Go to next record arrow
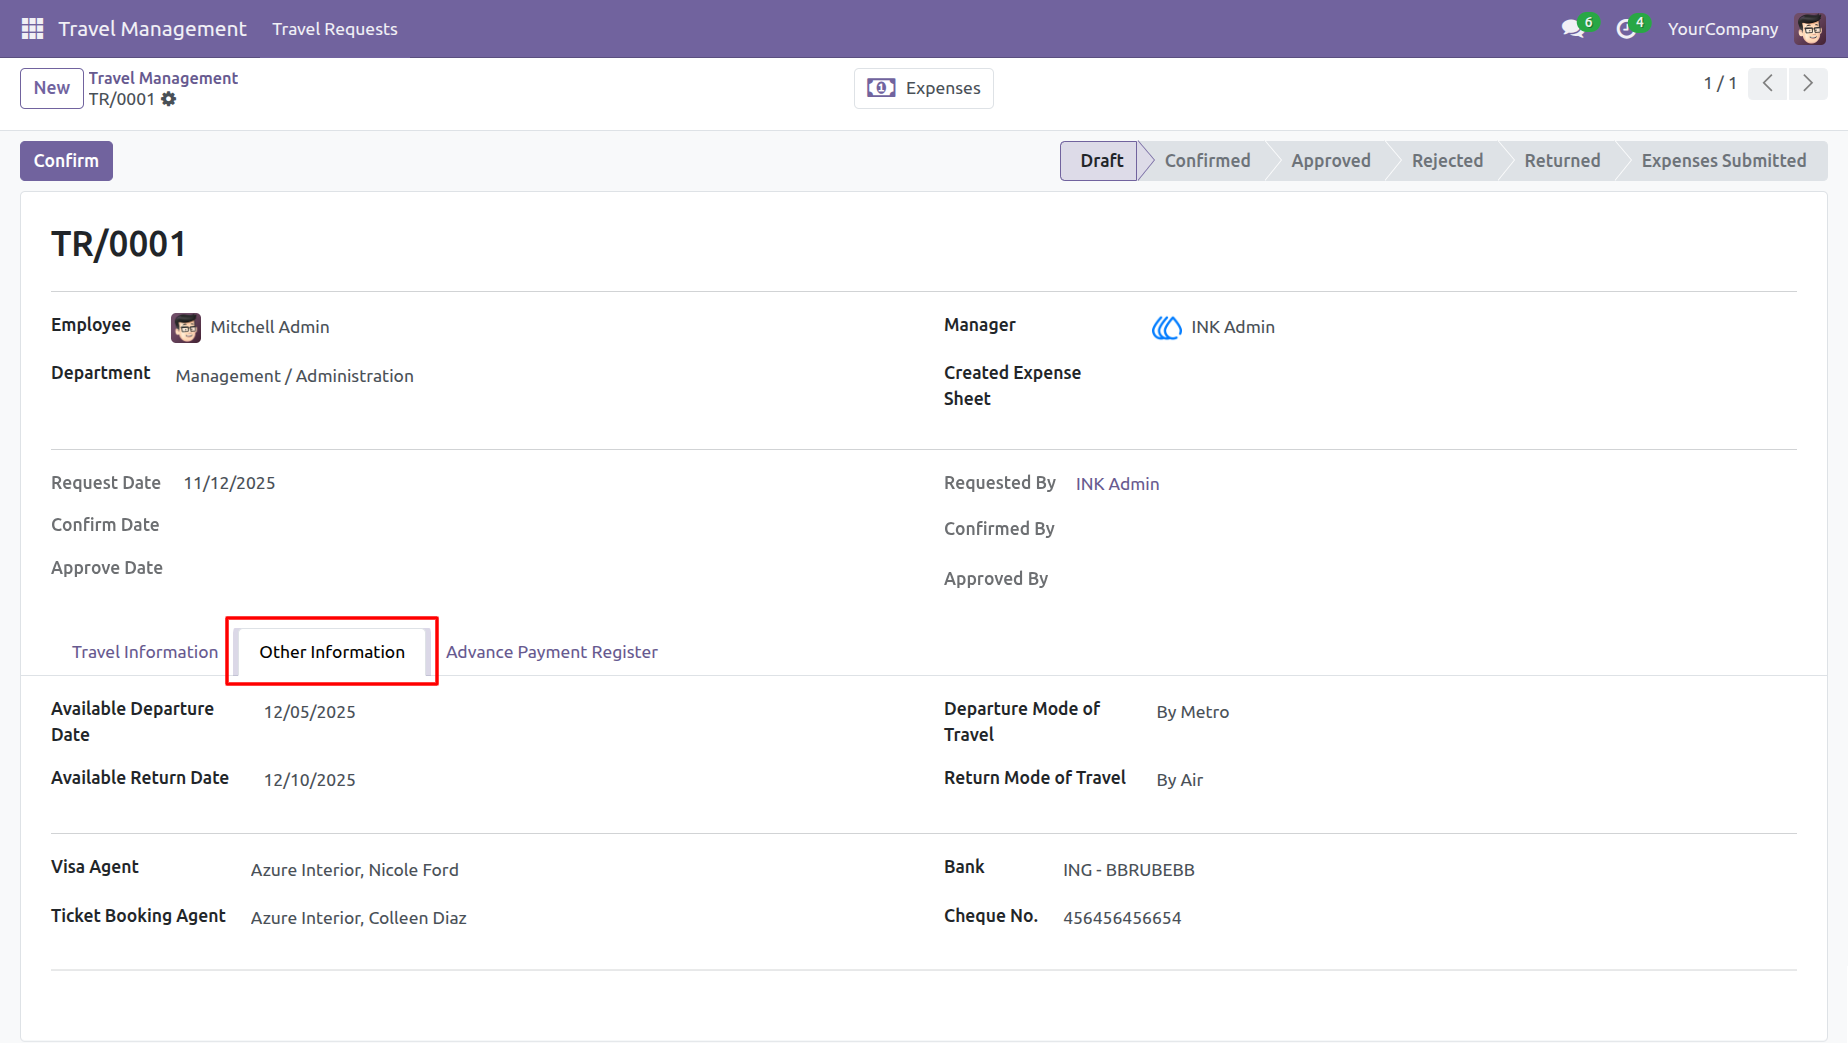 click(1808, 84)
